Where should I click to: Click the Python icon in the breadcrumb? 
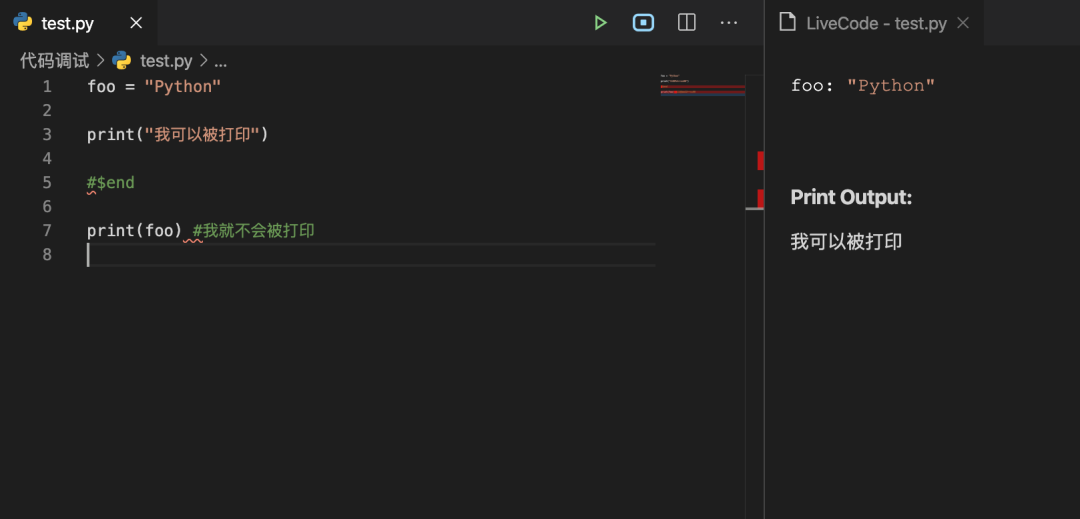point(122,60)
